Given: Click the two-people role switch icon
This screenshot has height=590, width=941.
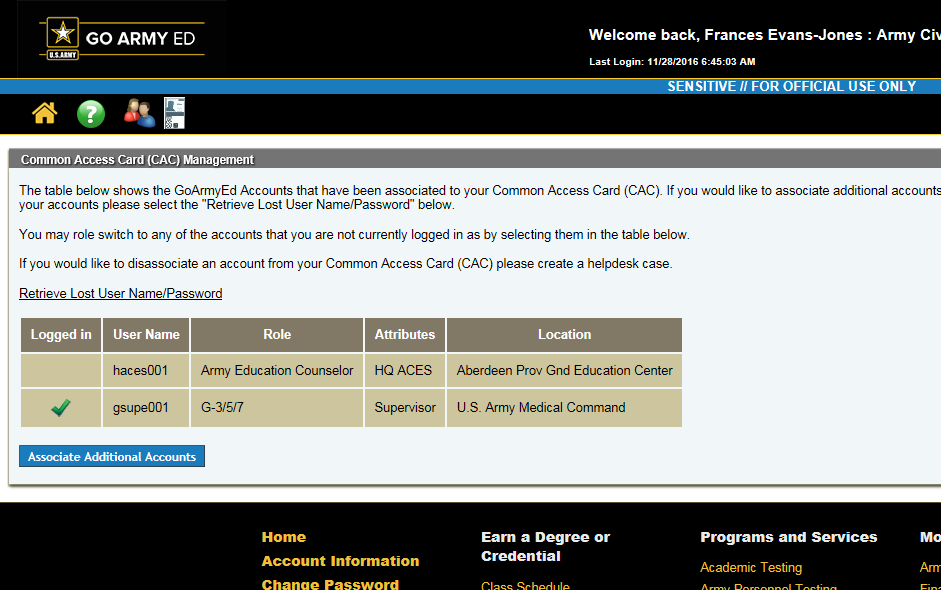Looking at the screenshot, I should (x=139, y=113).
